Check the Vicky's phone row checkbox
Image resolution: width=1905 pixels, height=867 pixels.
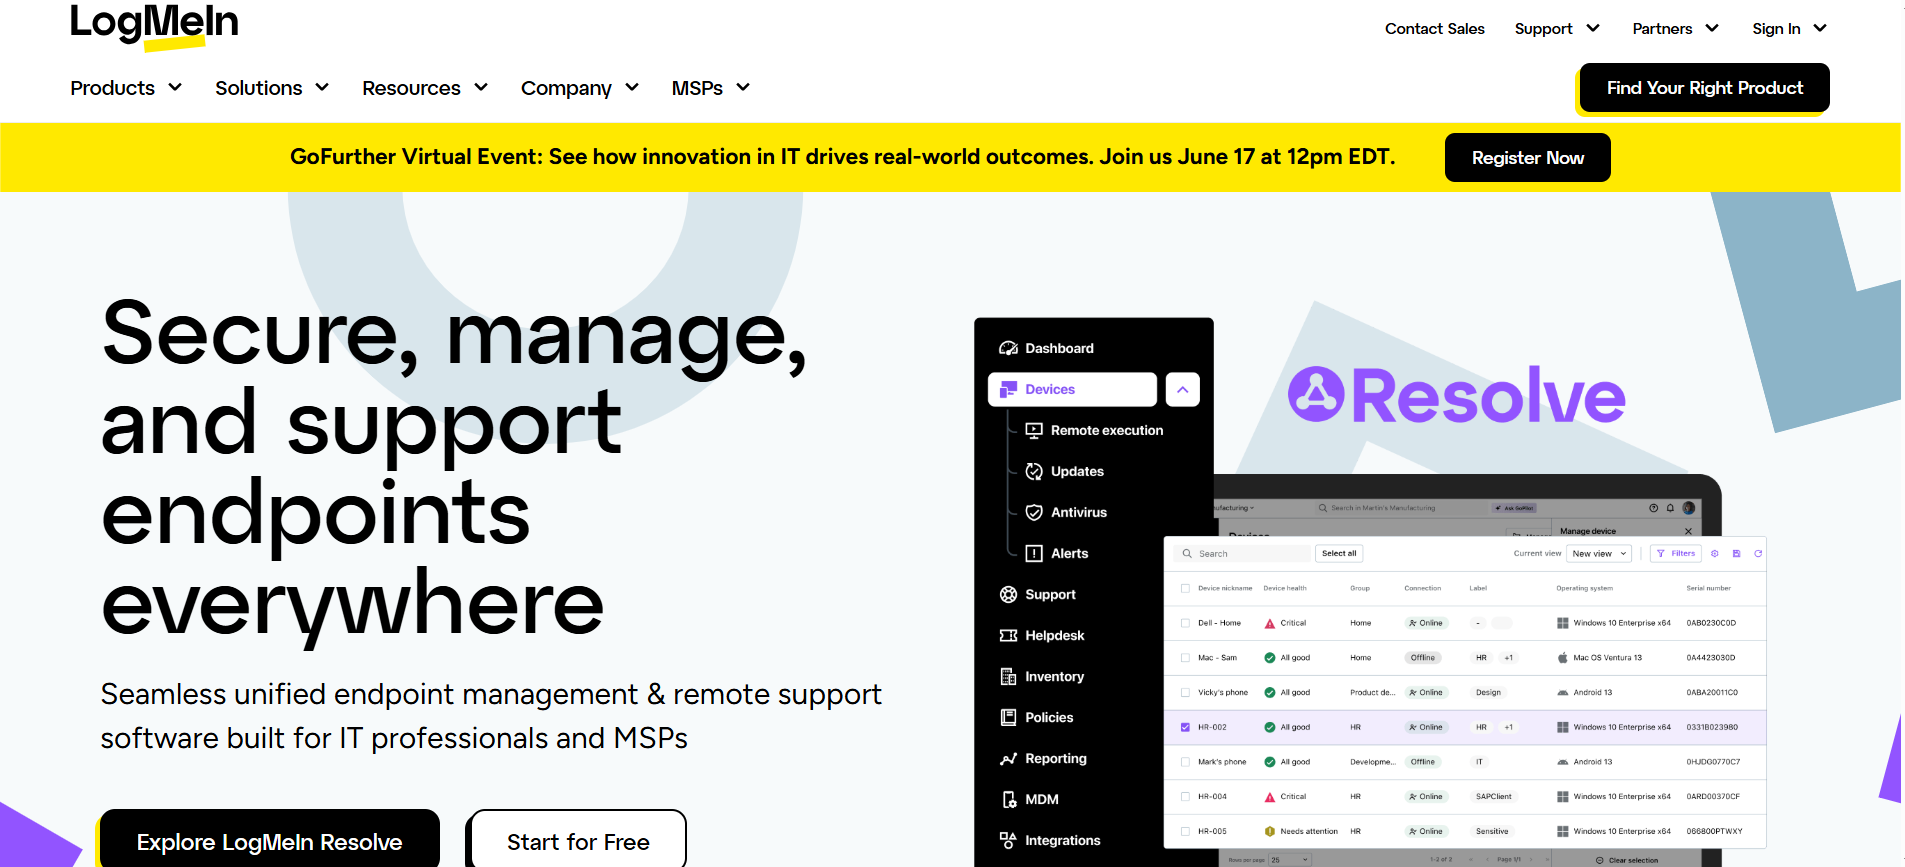(1185, 692)
